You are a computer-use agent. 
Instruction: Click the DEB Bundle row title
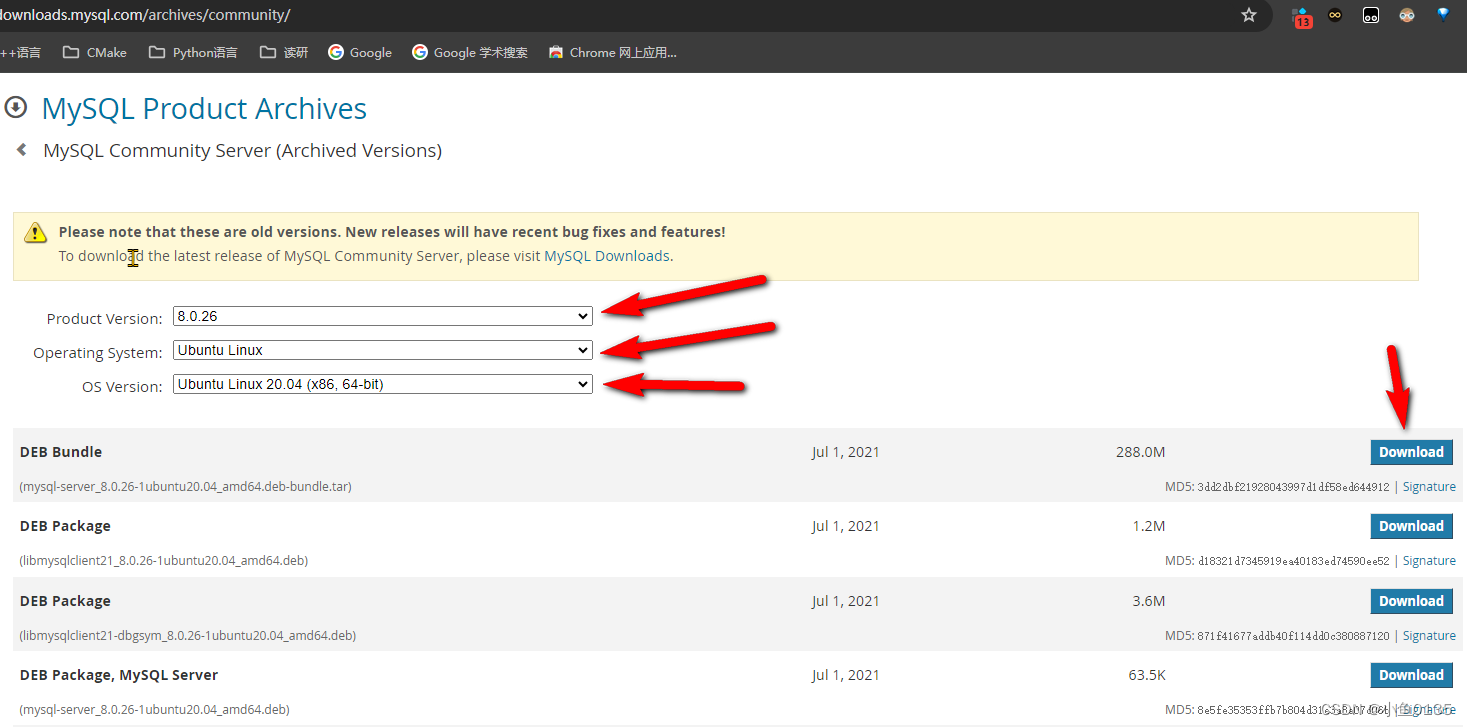(x=61, y=452)
